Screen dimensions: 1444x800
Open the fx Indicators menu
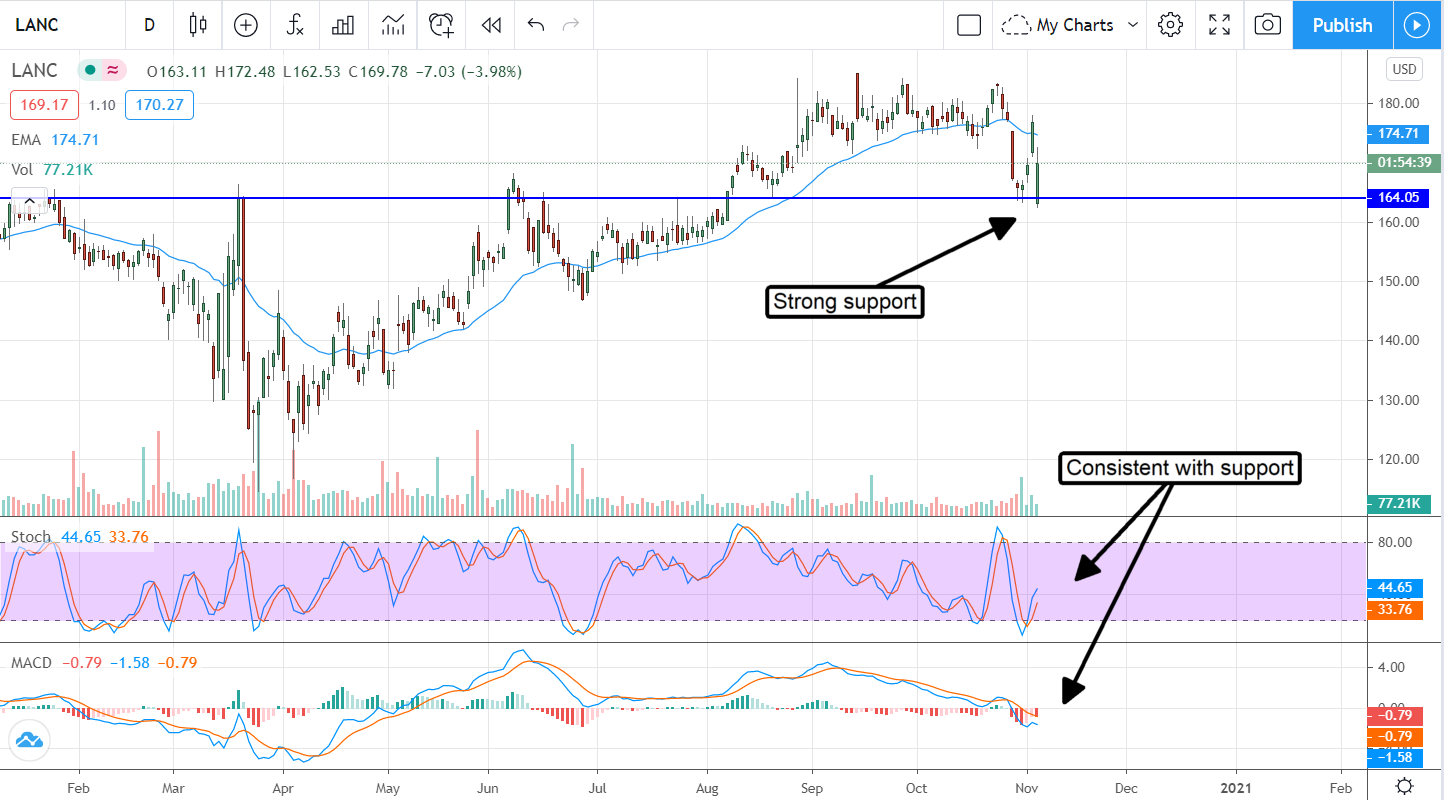click(295, 25)
